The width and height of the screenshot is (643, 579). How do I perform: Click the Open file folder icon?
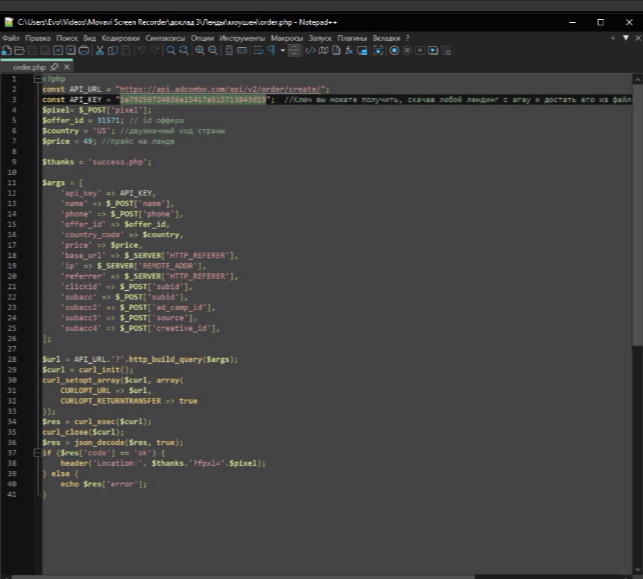click(19, 50)
